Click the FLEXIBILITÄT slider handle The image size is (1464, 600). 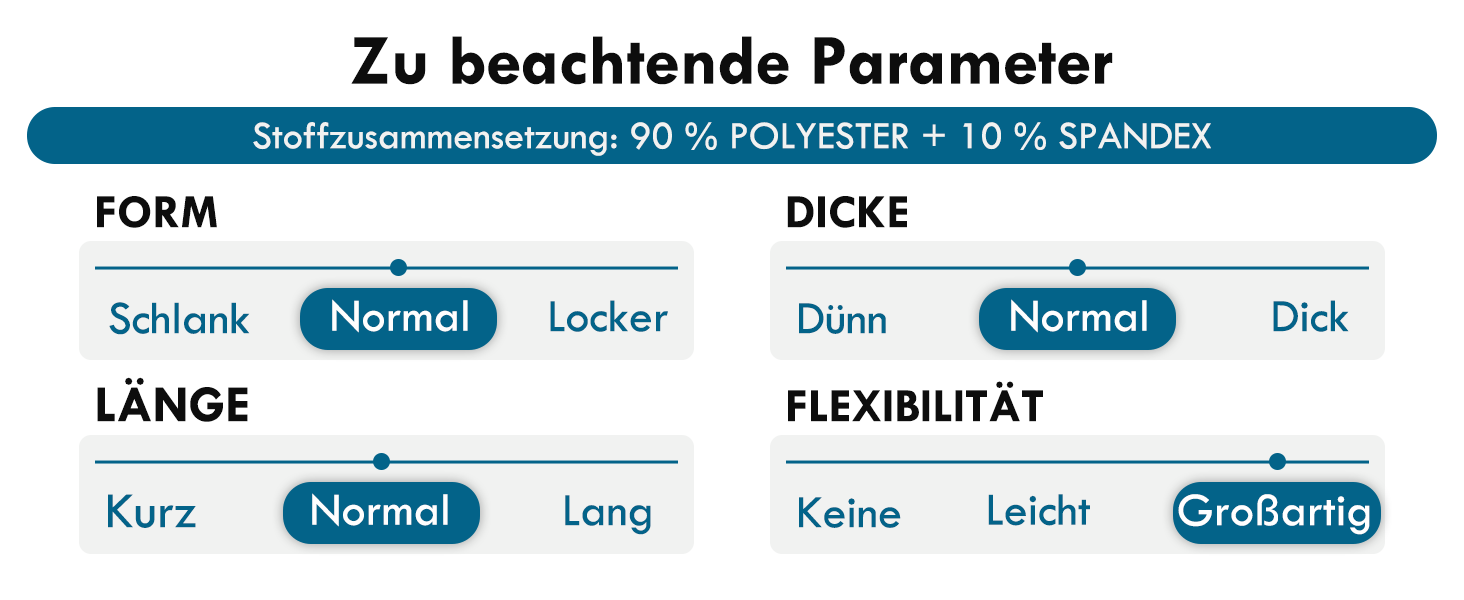tap(1277, 461)
